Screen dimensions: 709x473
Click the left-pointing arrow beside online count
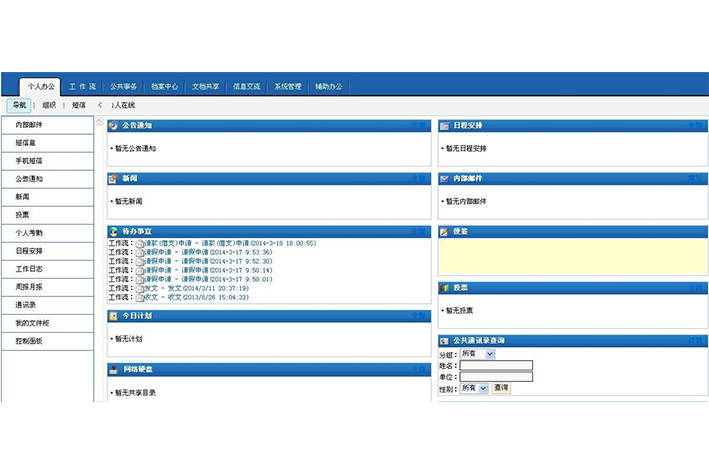[x=99, y=105]
